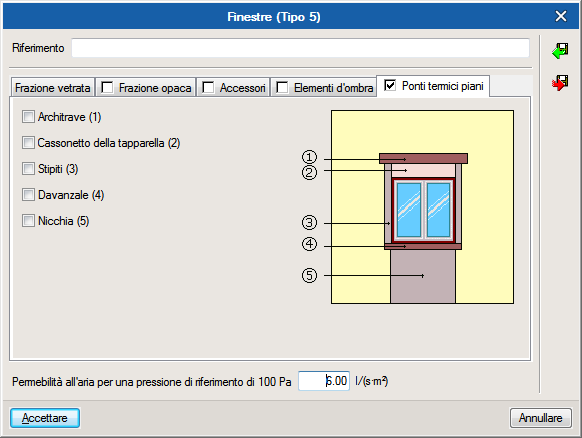Check the Nicchia (5) box
Screen dimensions: 582x438
(x=28, y=220)
